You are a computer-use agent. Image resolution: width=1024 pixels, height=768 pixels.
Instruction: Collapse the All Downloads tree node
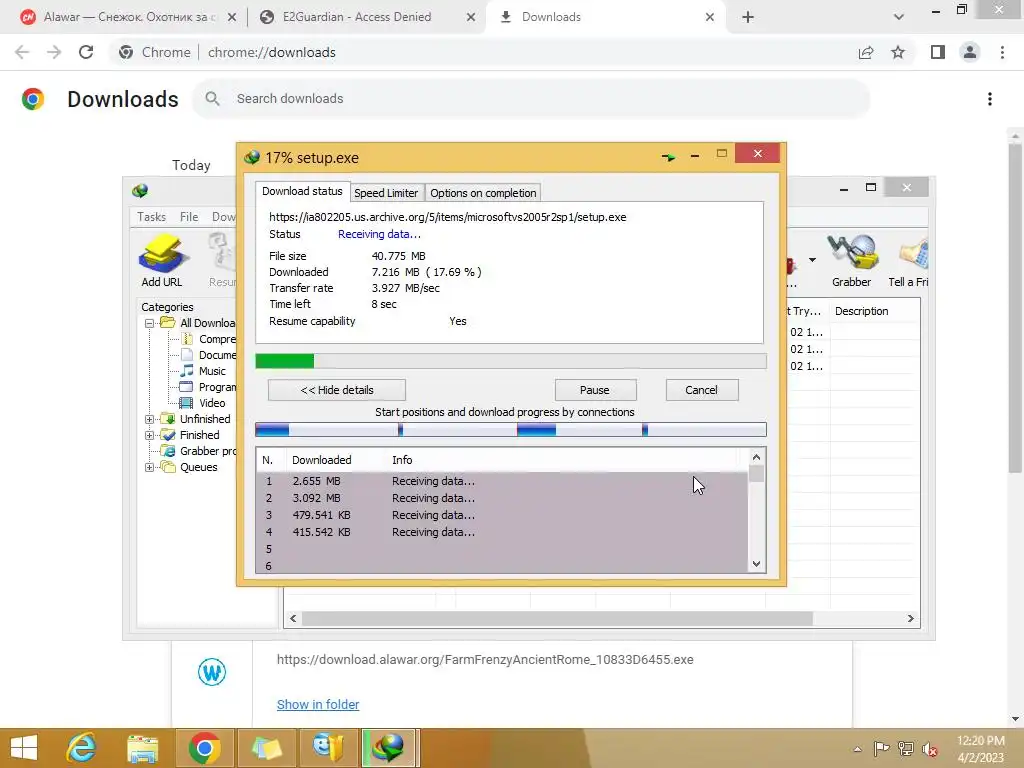150,323
